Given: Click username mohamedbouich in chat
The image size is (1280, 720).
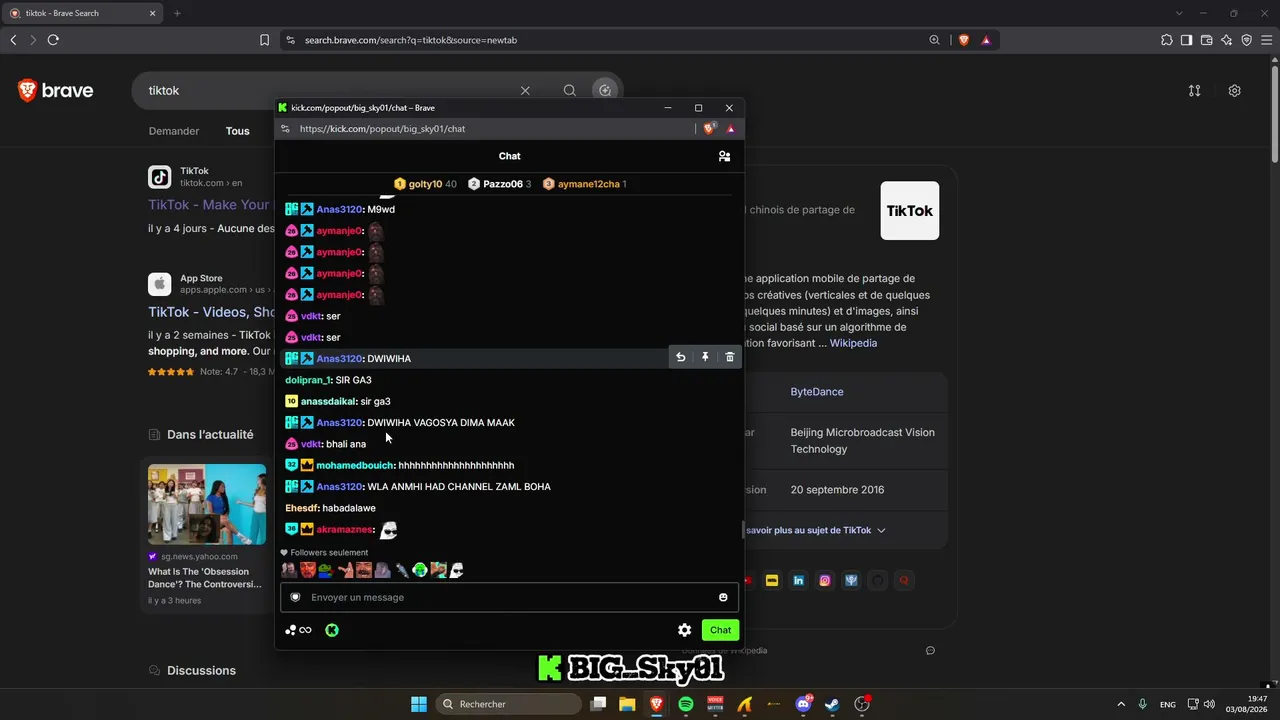Looking at the screenshot, I should [355, 465].
